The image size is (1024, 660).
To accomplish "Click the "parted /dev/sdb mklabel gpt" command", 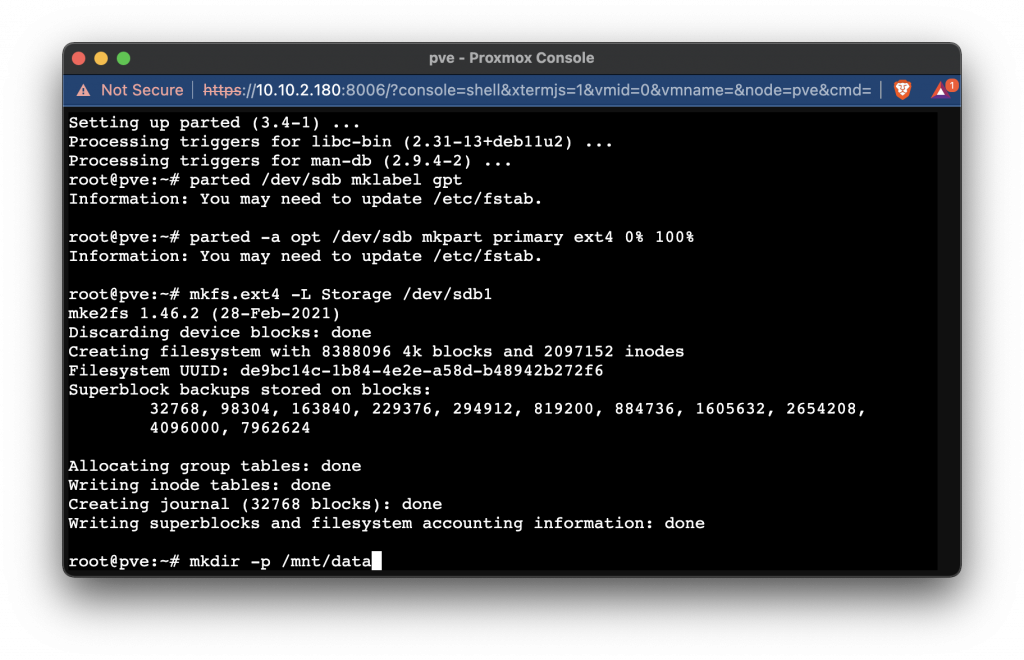I will point(325,180).
